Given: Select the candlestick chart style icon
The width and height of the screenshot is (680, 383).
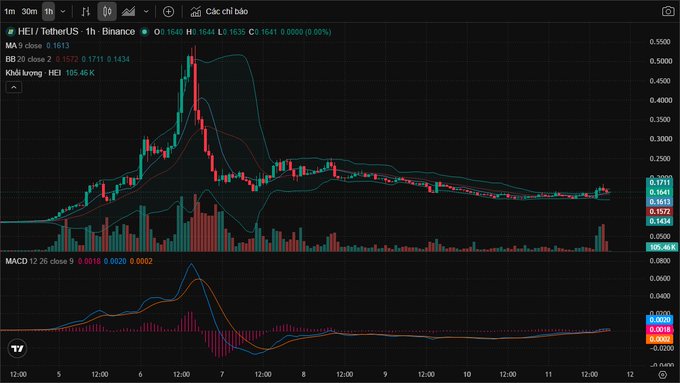Looking at the screenshot, I should 107,12.
